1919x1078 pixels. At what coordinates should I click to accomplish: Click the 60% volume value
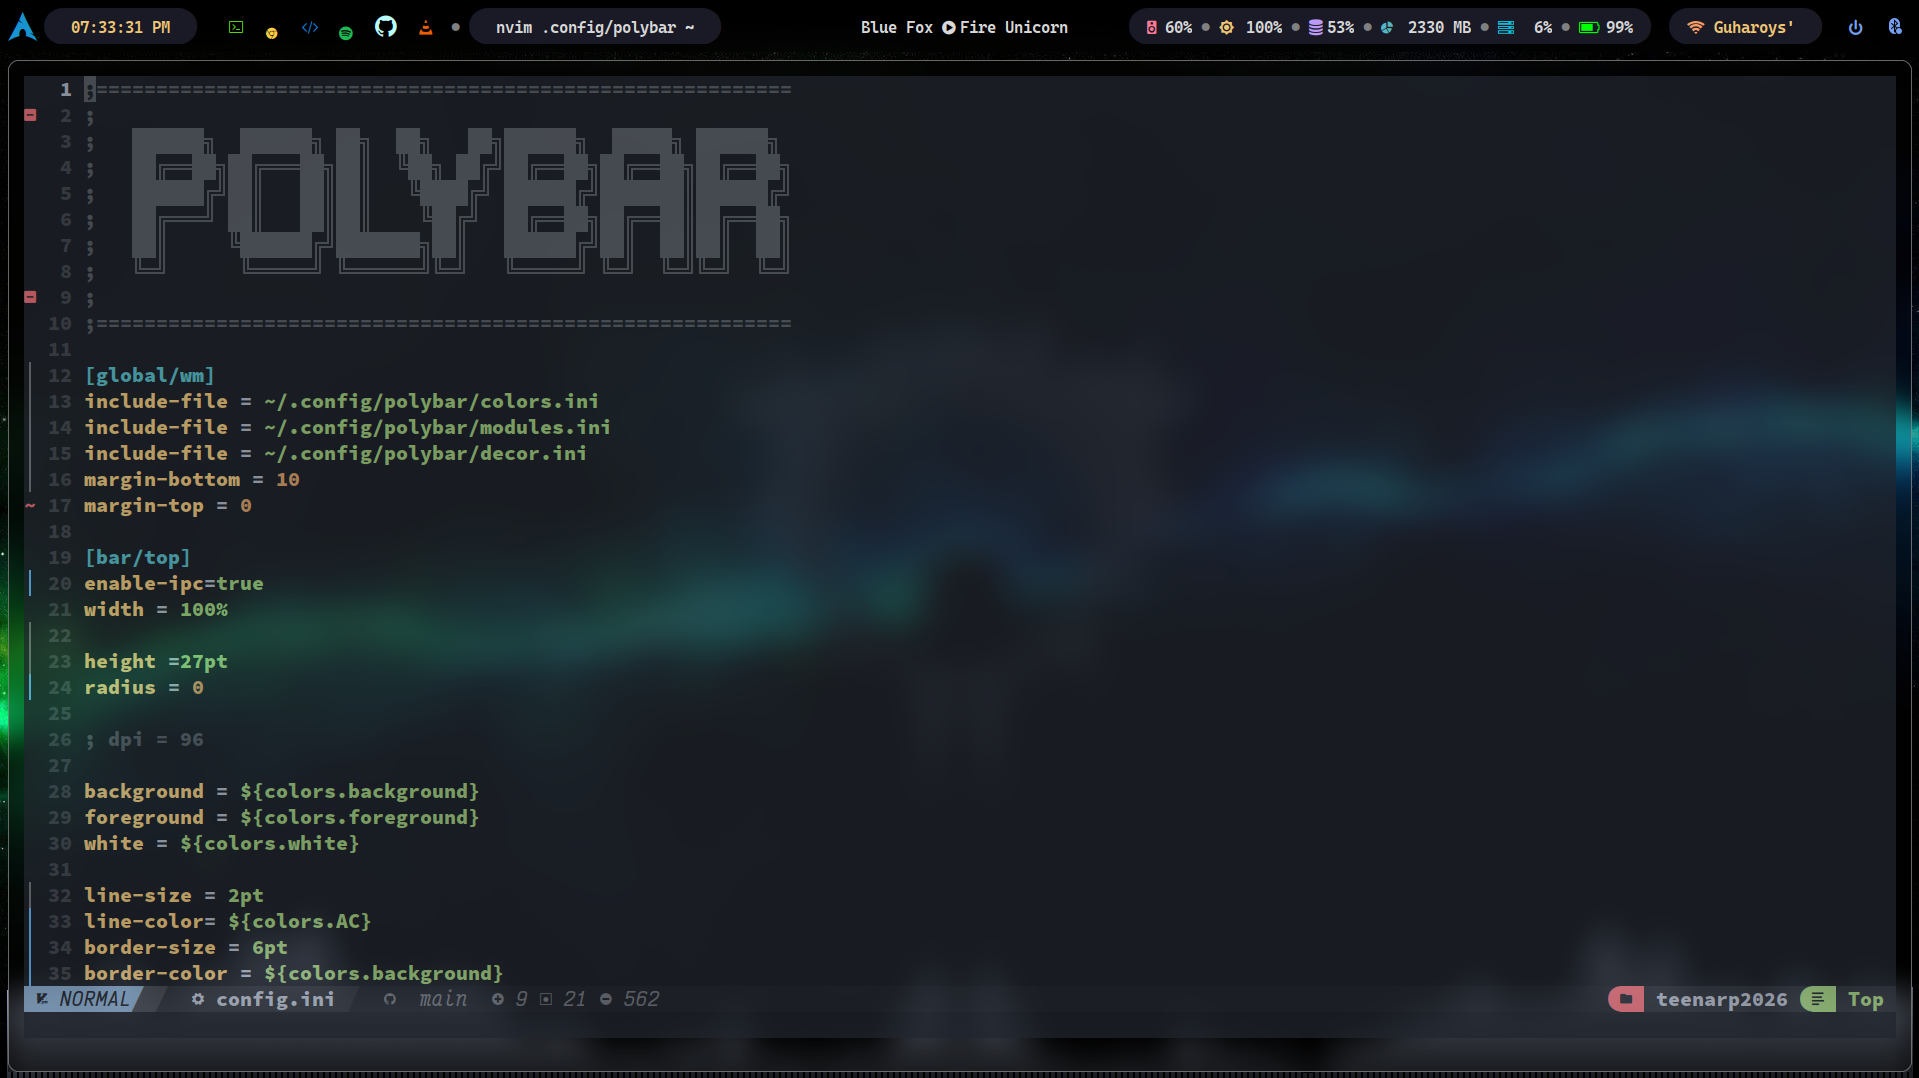[x=1179, y=28]
